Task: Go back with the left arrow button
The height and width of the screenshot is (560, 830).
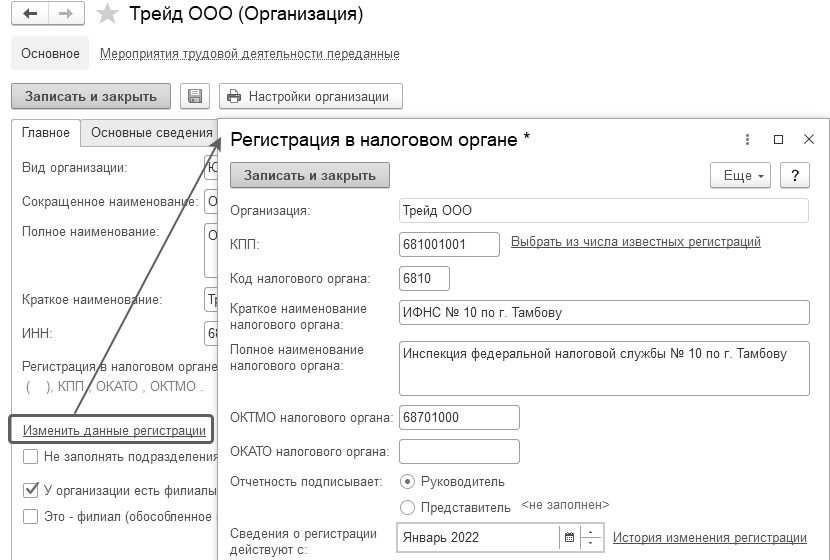Action: [30, 14]
